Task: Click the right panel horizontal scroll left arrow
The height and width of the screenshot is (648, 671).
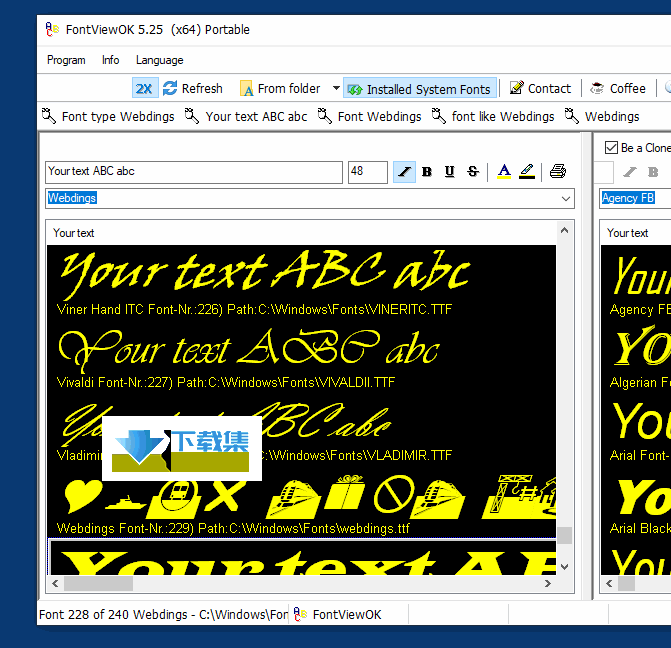Action: click(x=609, y=583)
